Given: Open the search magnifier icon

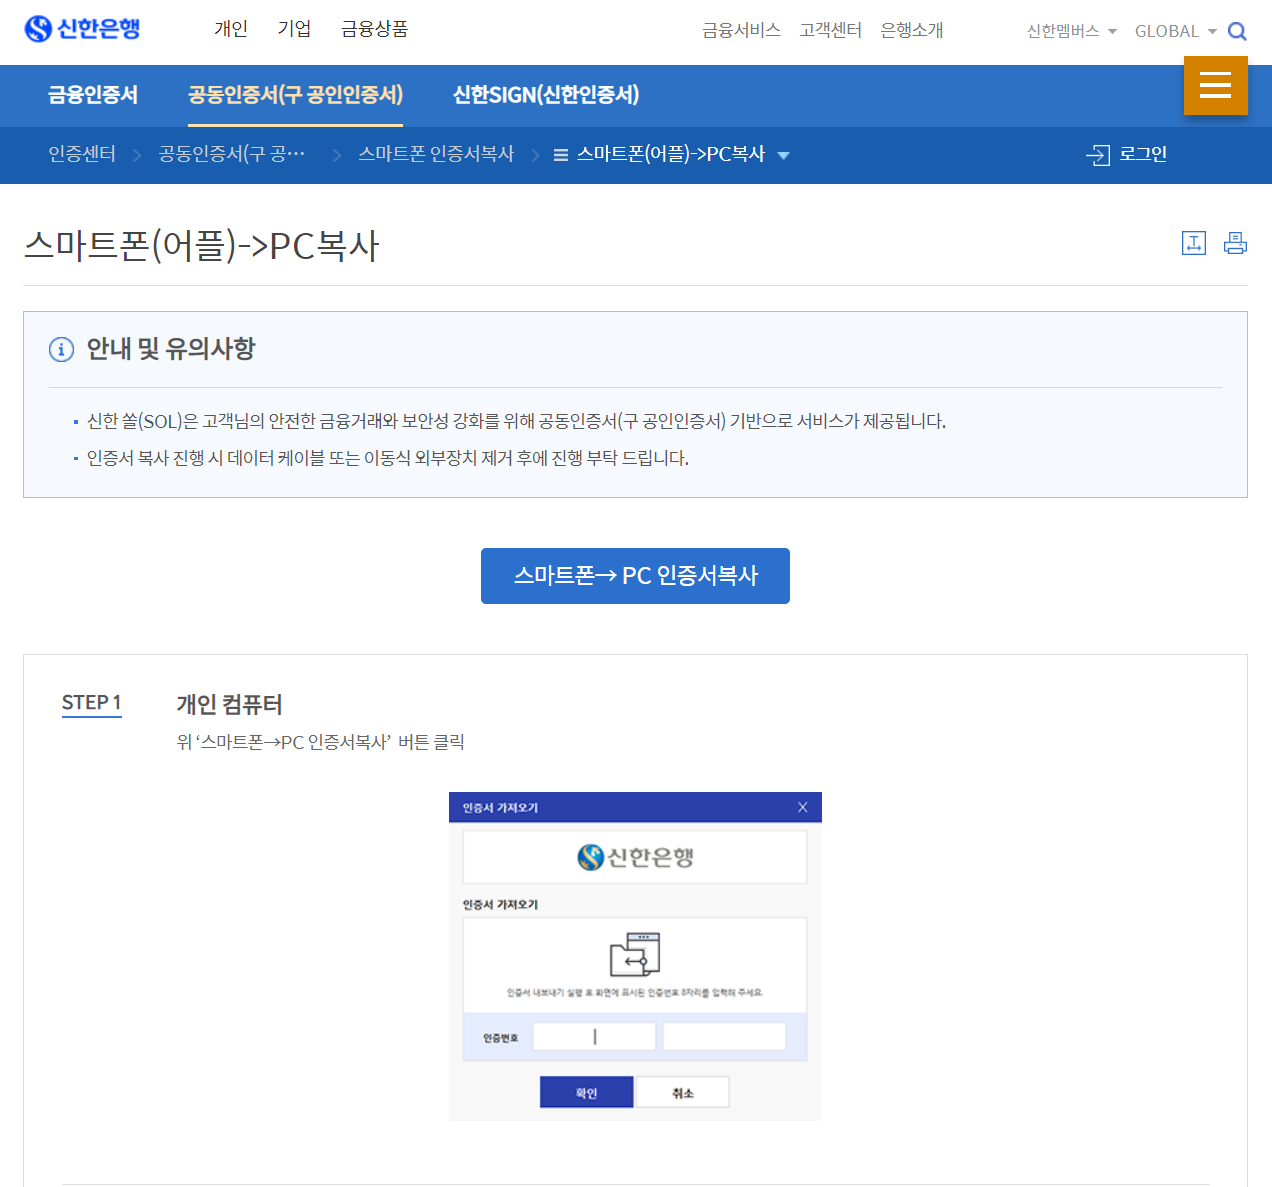Looking at the screenshot, I should point(1237,31).
